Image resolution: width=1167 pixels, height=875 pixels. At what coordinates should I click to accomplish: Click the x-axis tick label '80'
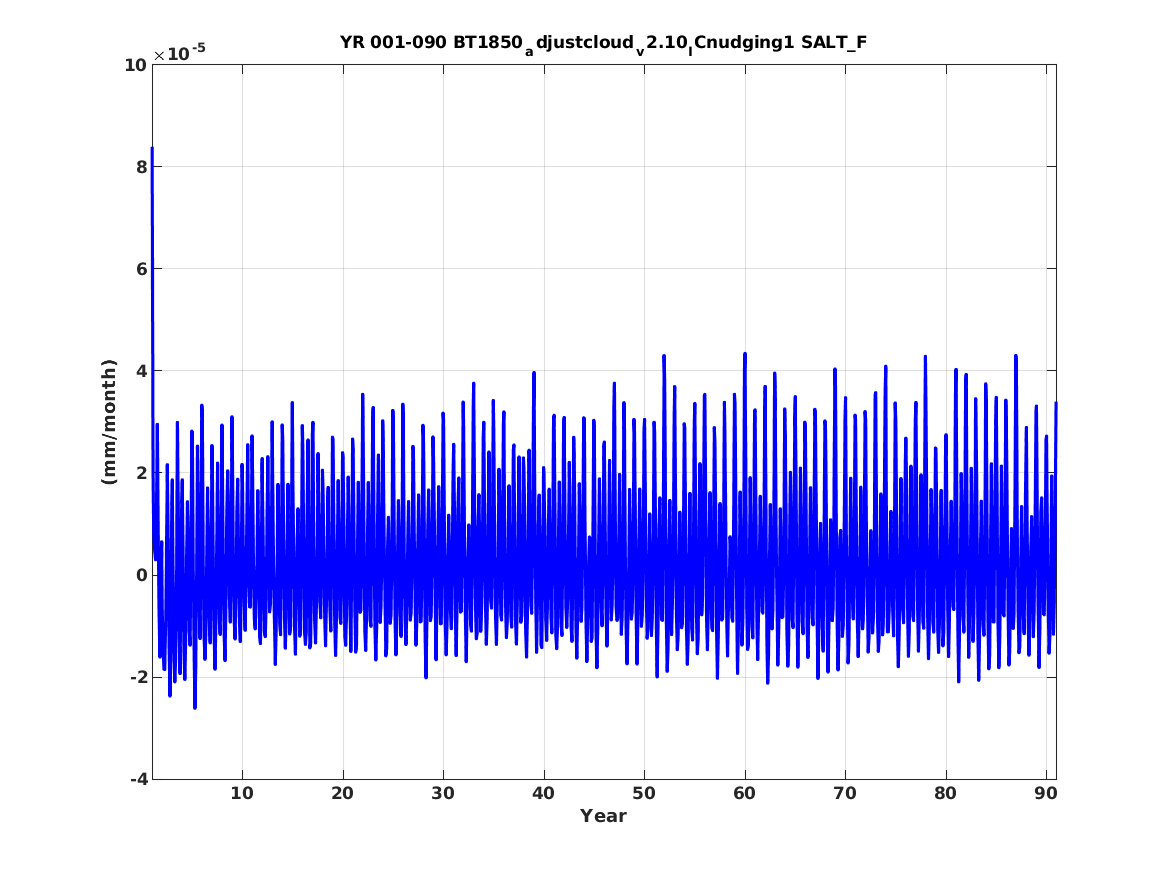pos(945,793)
